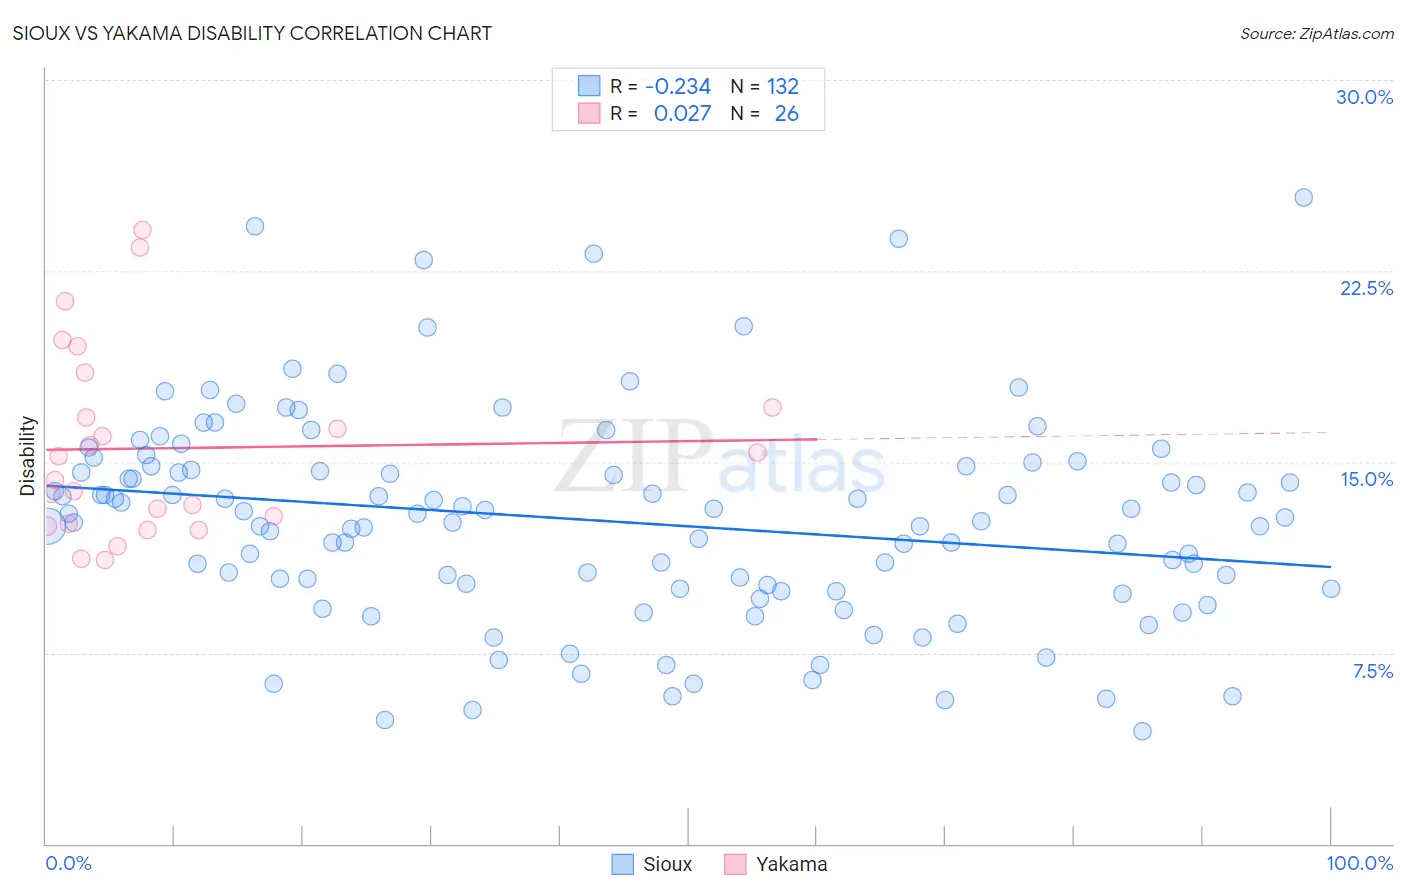Click the blue Sioux legend swatch at bottom

pos(623,864)
